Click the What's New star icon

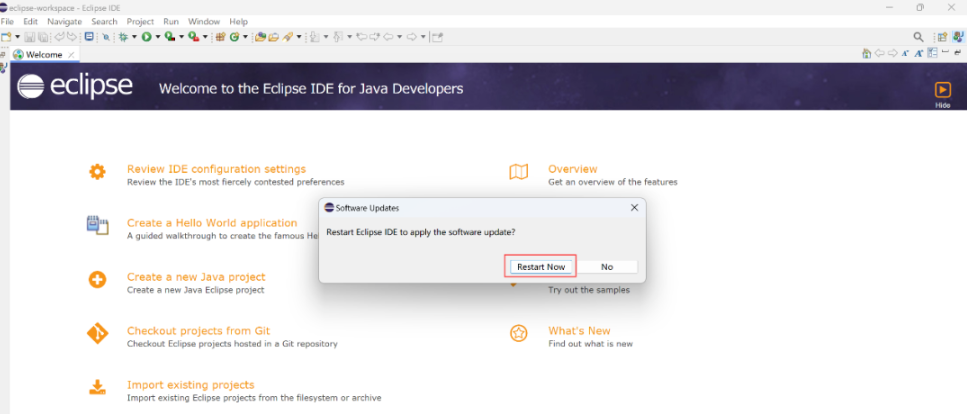click(519, 333)
